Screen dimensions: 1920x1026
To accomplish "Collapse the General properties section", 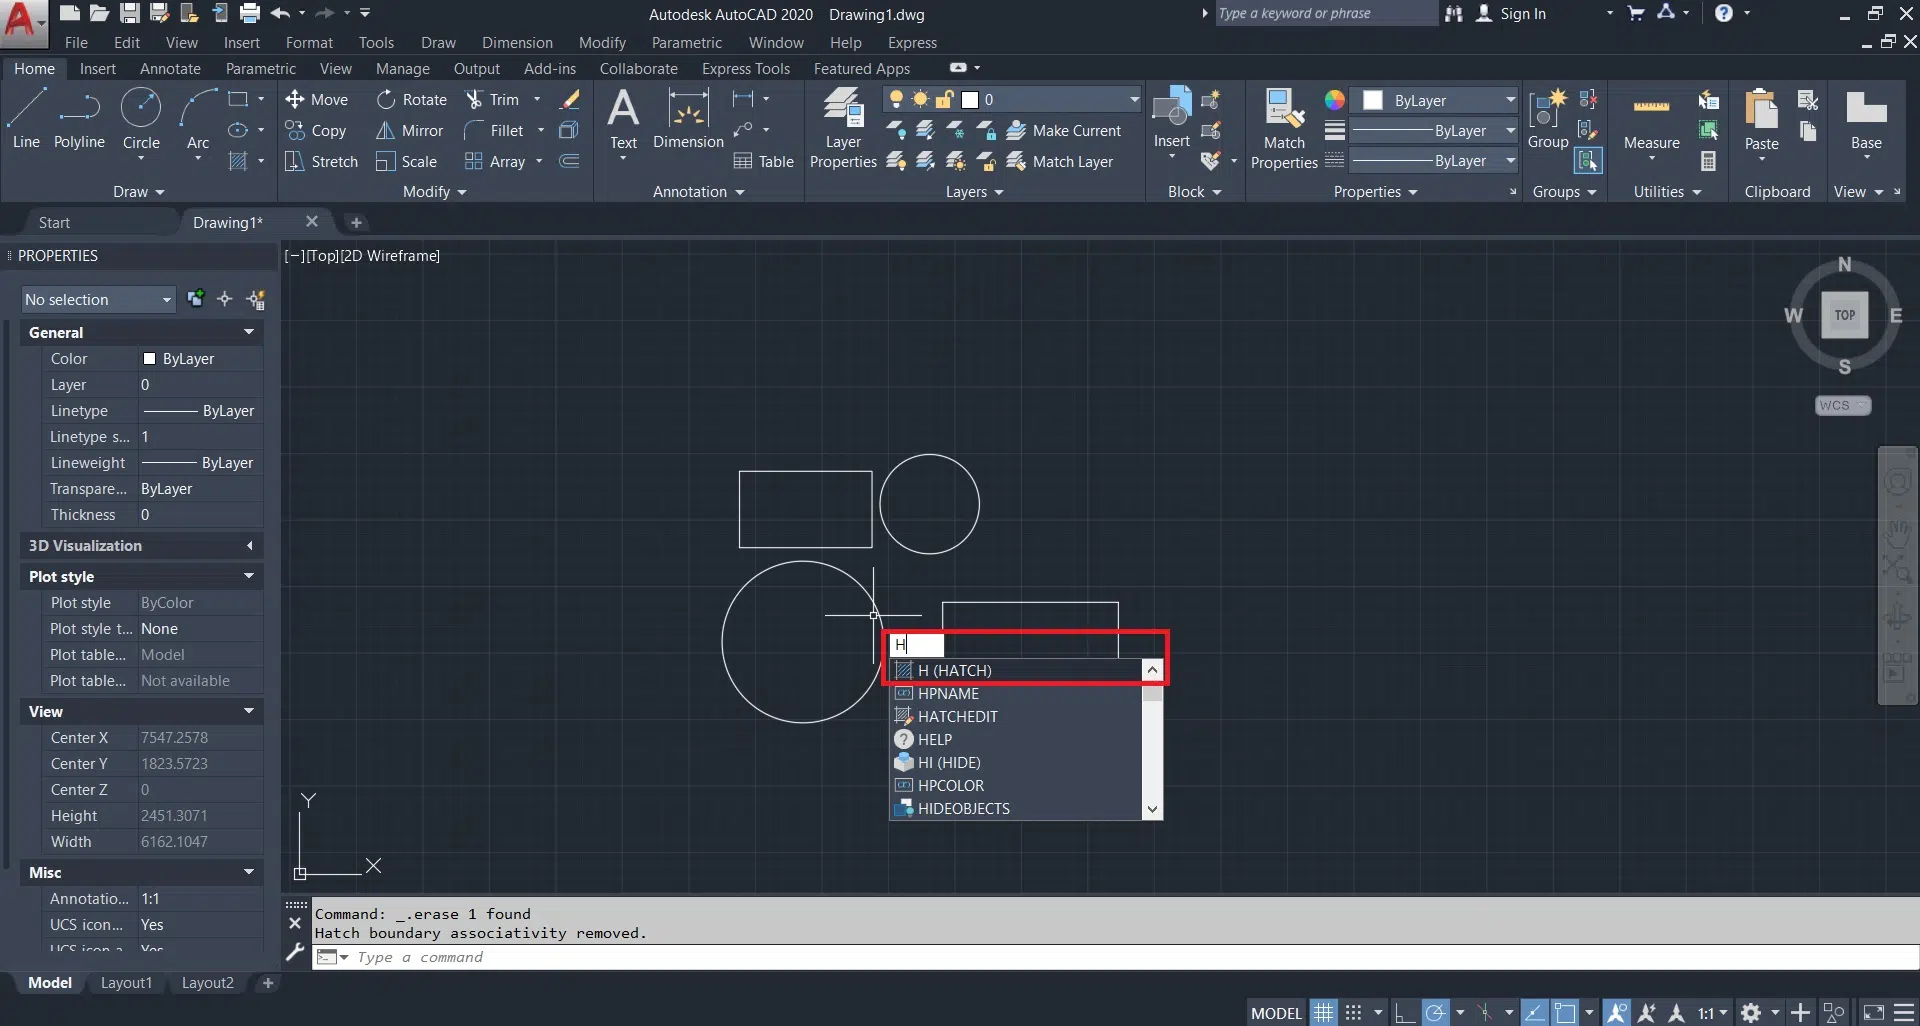I will (x=248, y=332).
